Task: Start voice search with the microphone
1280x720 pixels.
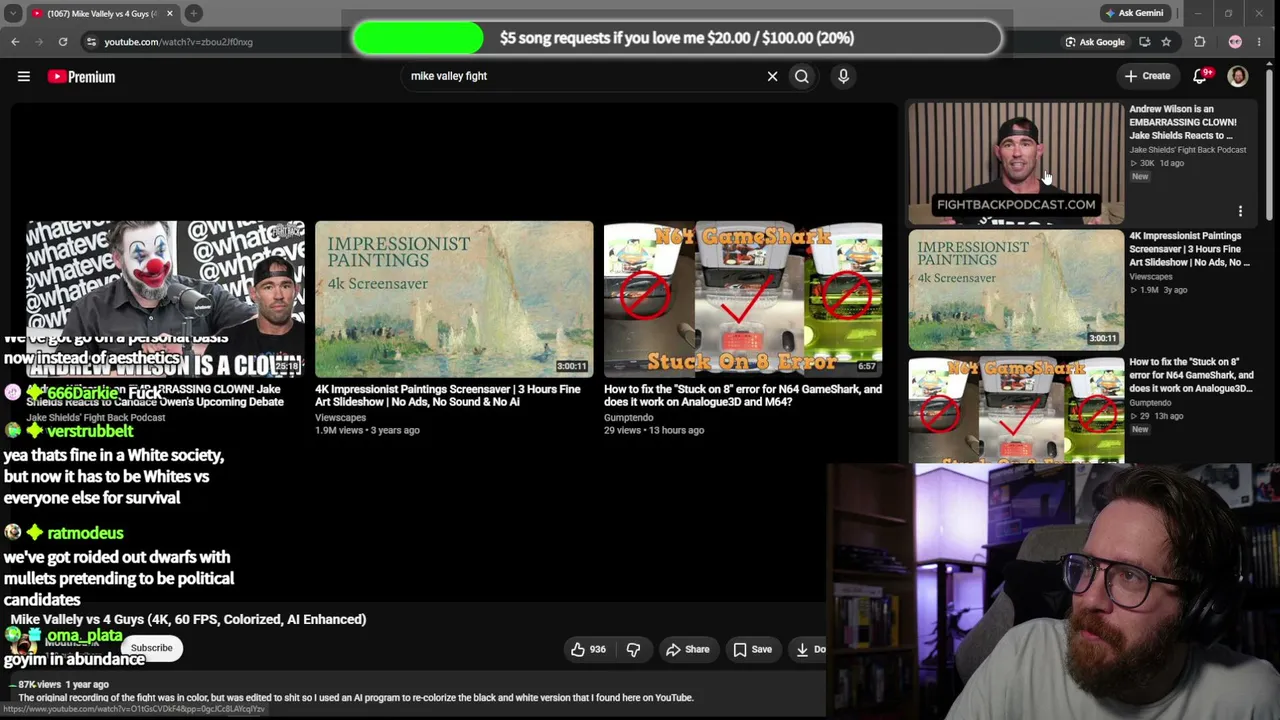Action: [x=843, y=76]
